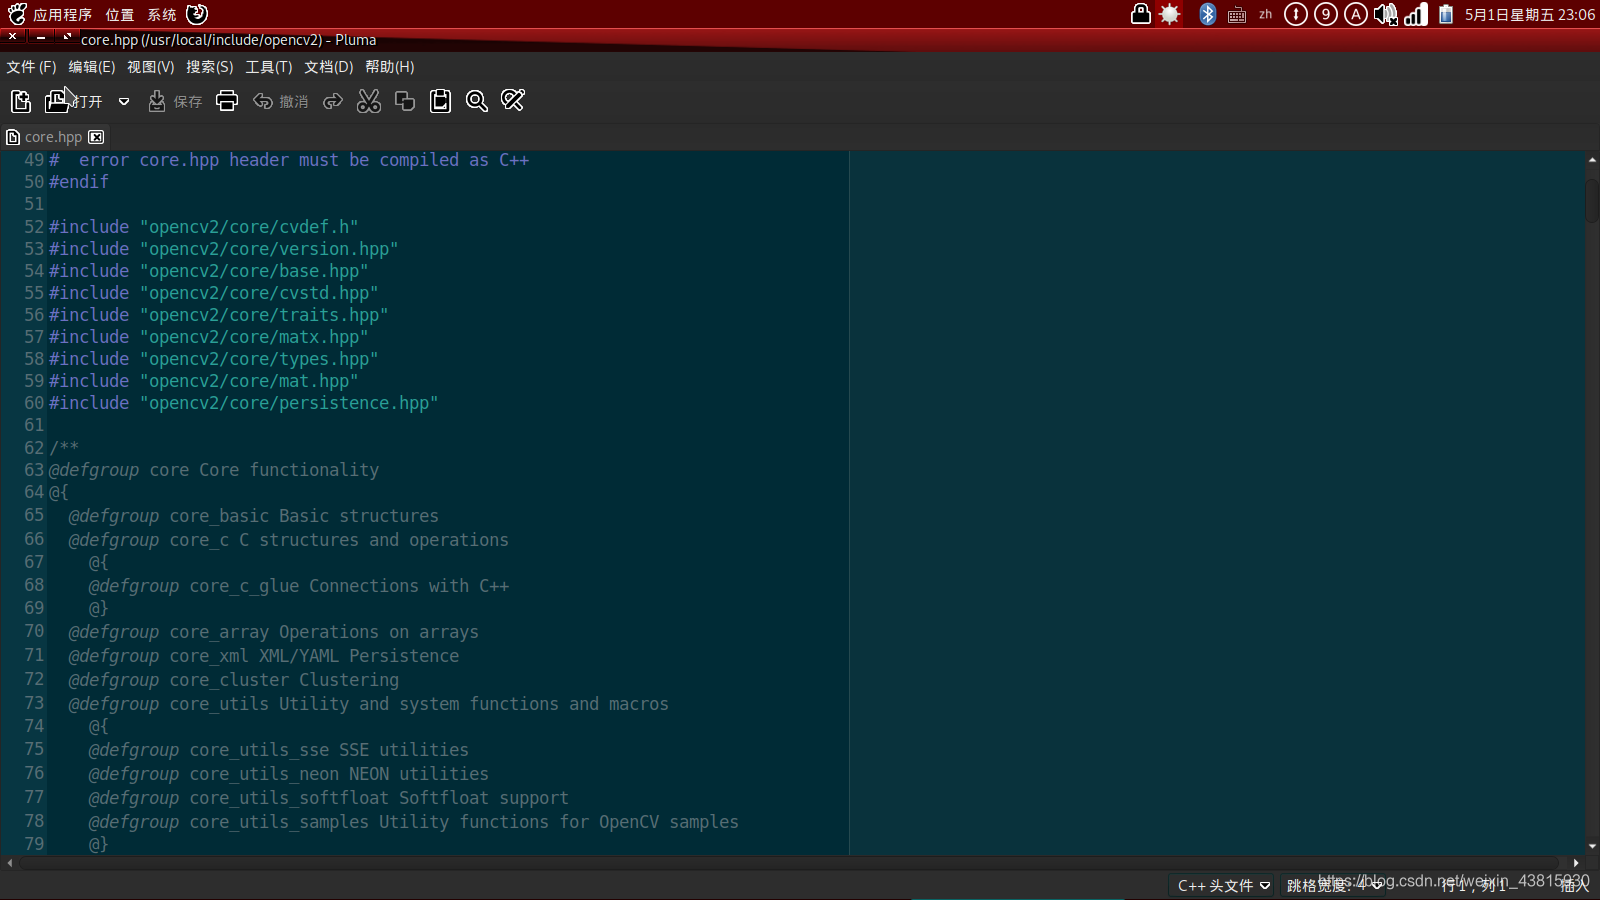1600x900 pixels.
Task: Undo the last change (撤消)
Action: pyautogui.click(x=281, y=101)
